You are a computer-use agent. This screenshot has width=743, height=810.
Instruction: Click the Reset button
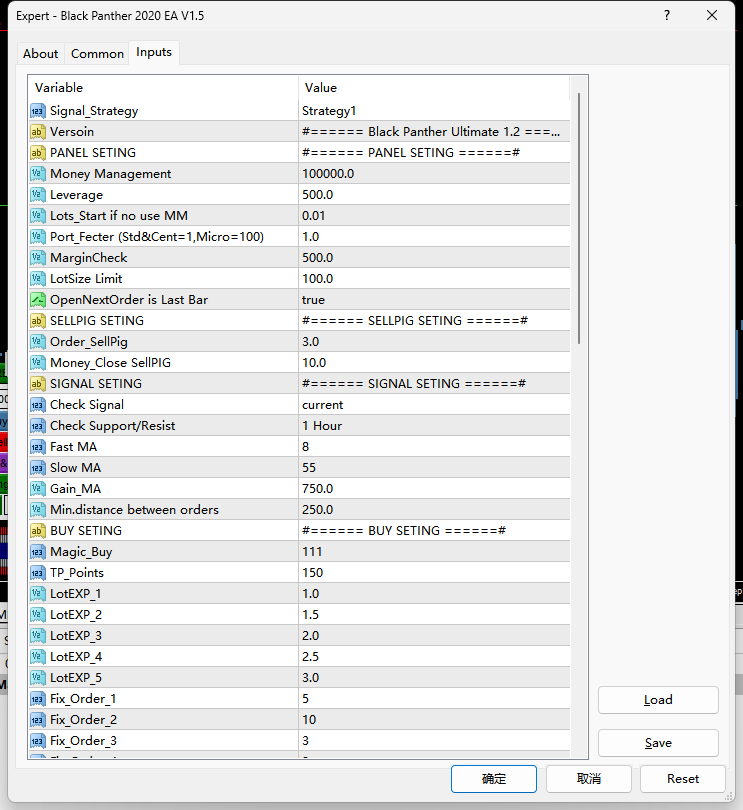[683, 778]
